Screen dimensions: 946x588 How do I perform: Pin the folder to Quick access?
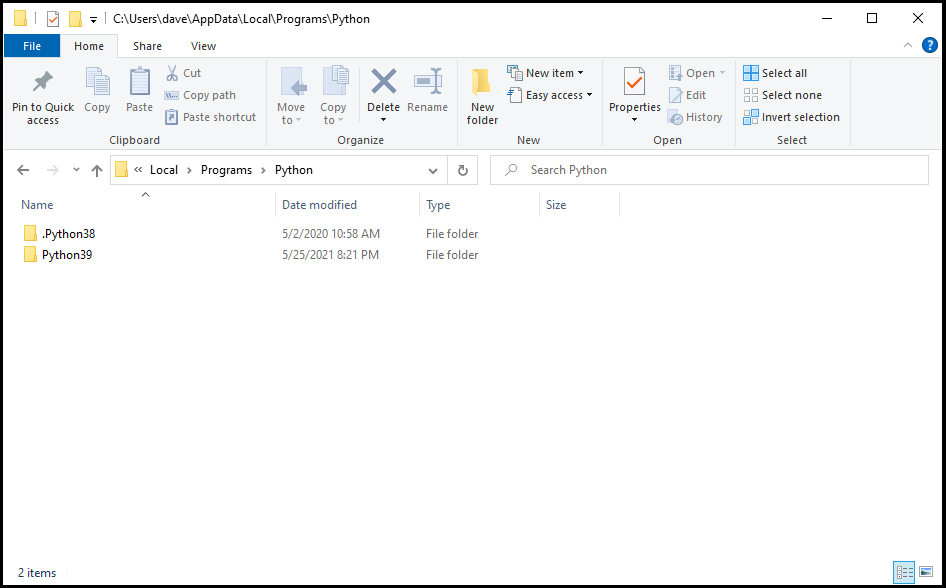point(43,96)
